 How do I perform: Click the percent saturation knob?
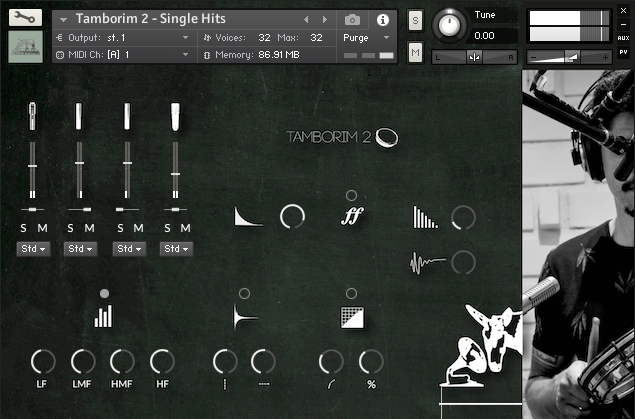pyautogui.click(x=371, y=362)
